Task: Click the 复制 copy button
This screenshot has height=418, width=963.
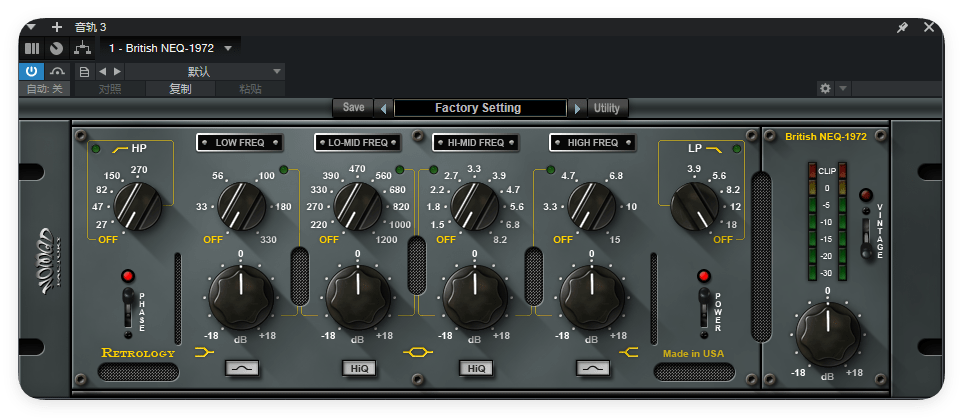Action: point(181,89)
